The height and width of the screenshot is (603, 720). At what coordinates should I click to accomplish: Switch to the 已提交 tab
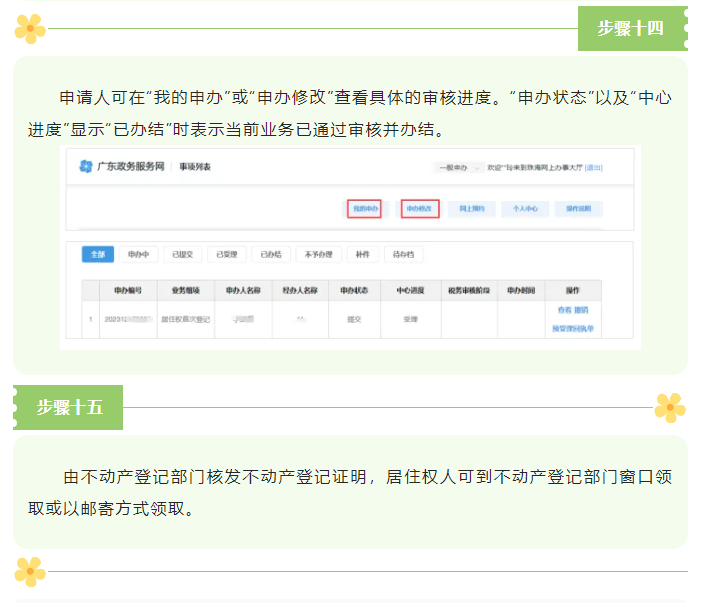point(183,255)
